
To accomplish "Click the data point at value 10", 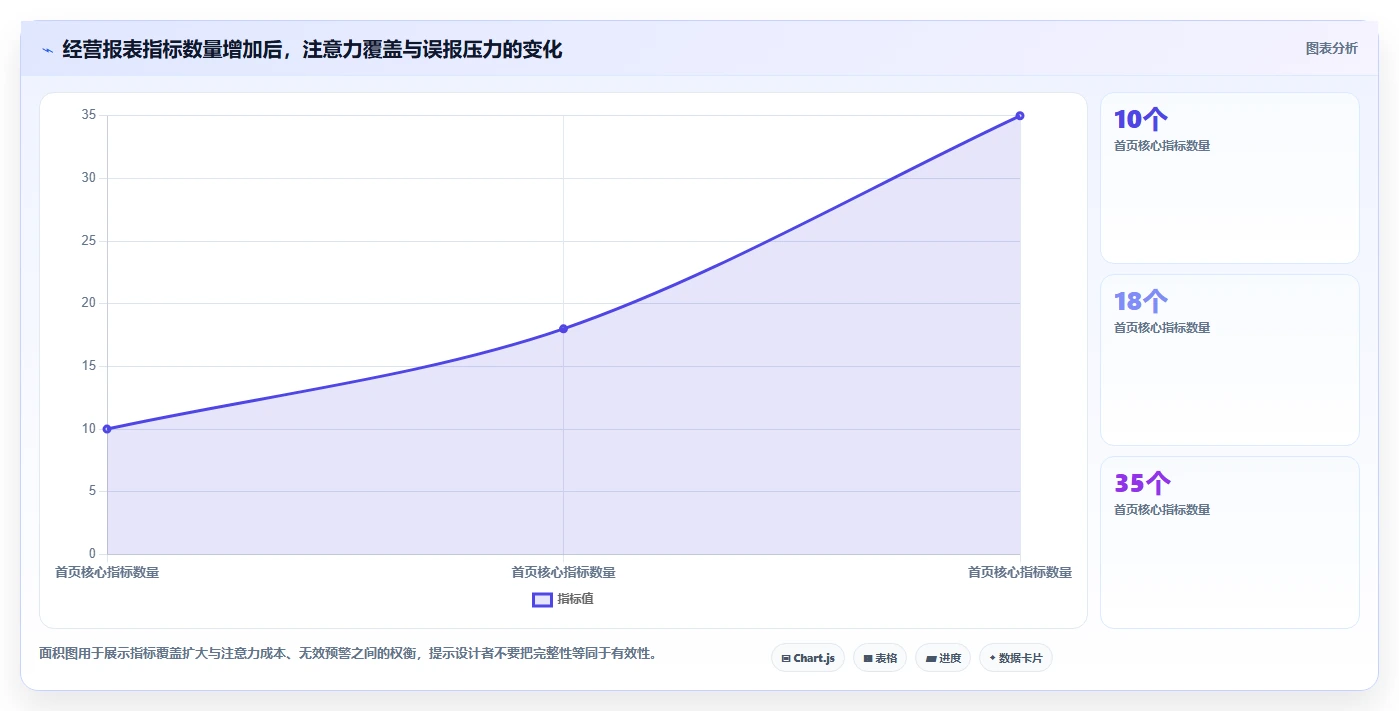I will tap(107, 429).
